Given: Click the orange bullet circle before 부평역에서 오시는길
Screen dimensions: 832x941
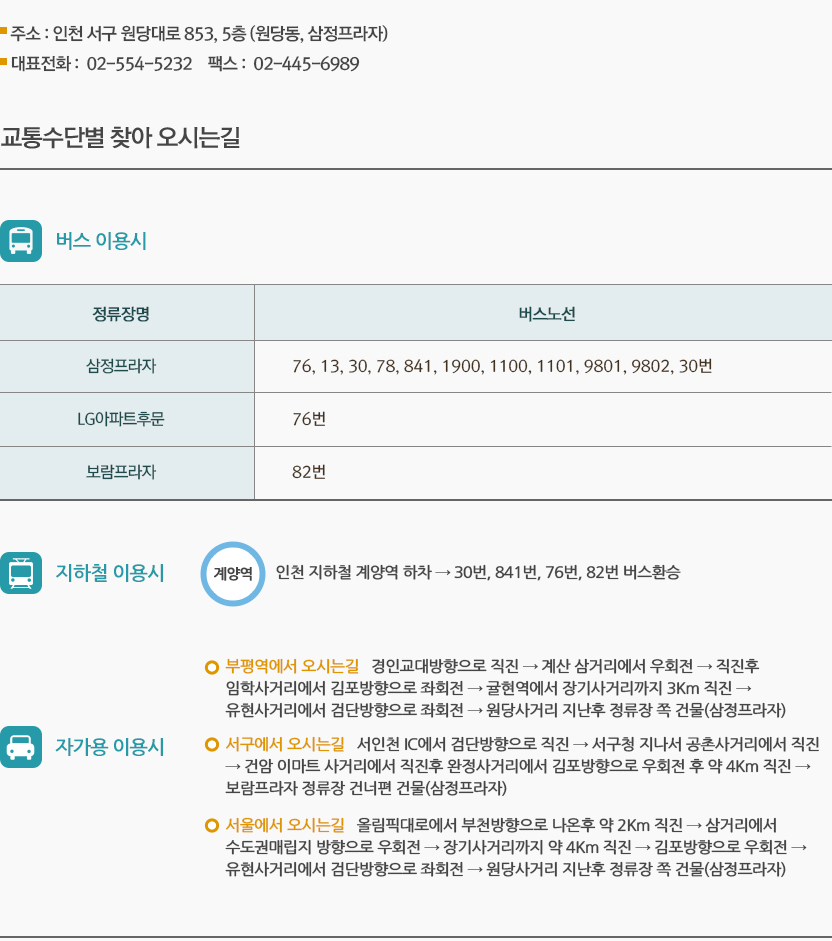Looking at the screenshot, I should pos(211,667).
